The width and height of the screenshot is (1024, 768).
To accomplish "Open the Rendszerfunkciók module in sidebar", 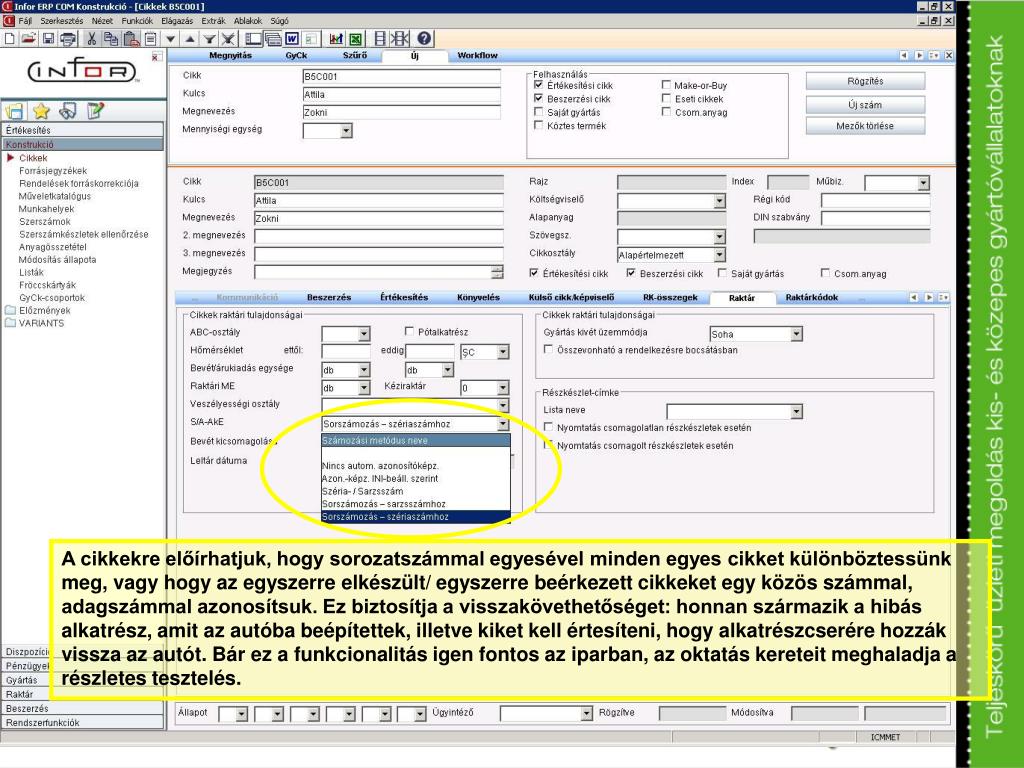I will click(82, 722).
